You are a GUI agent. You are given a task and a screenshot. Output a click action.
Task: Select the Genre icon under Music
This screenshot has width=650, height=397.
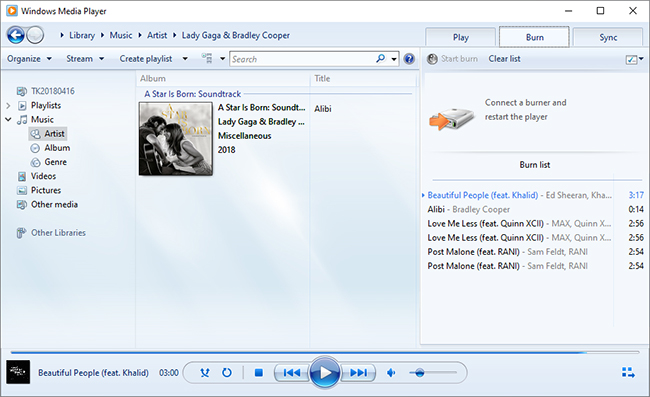(36, 162)
